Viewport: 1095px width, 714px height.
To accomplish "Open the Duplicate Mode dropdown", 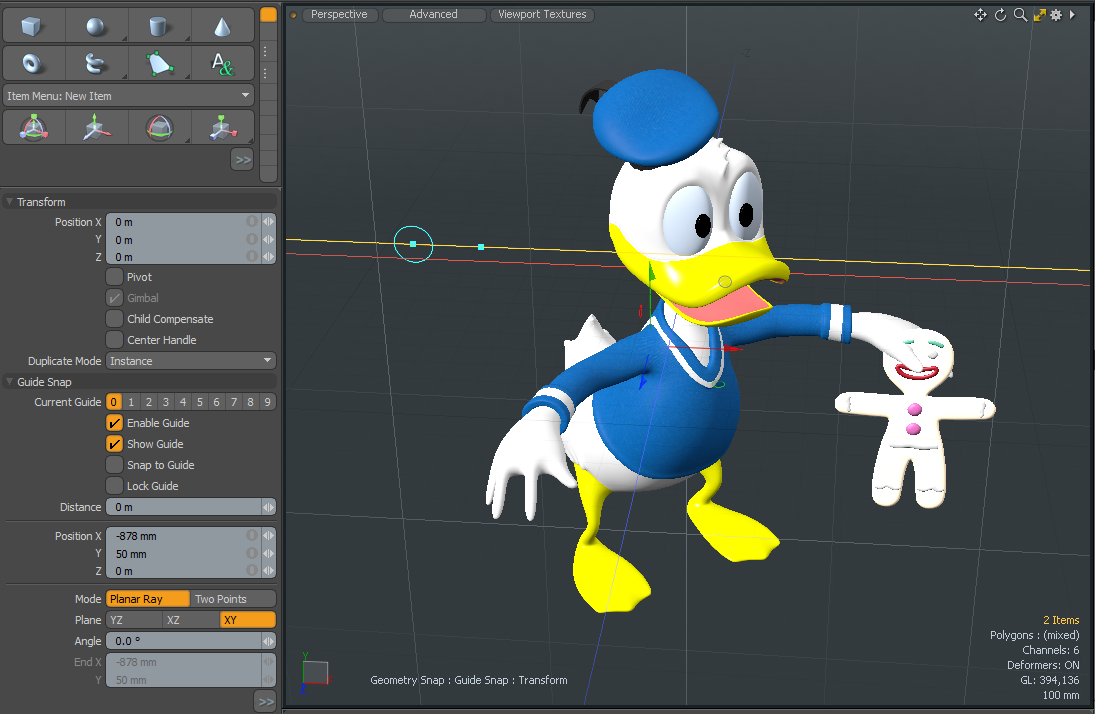I will tap(190, 361).
